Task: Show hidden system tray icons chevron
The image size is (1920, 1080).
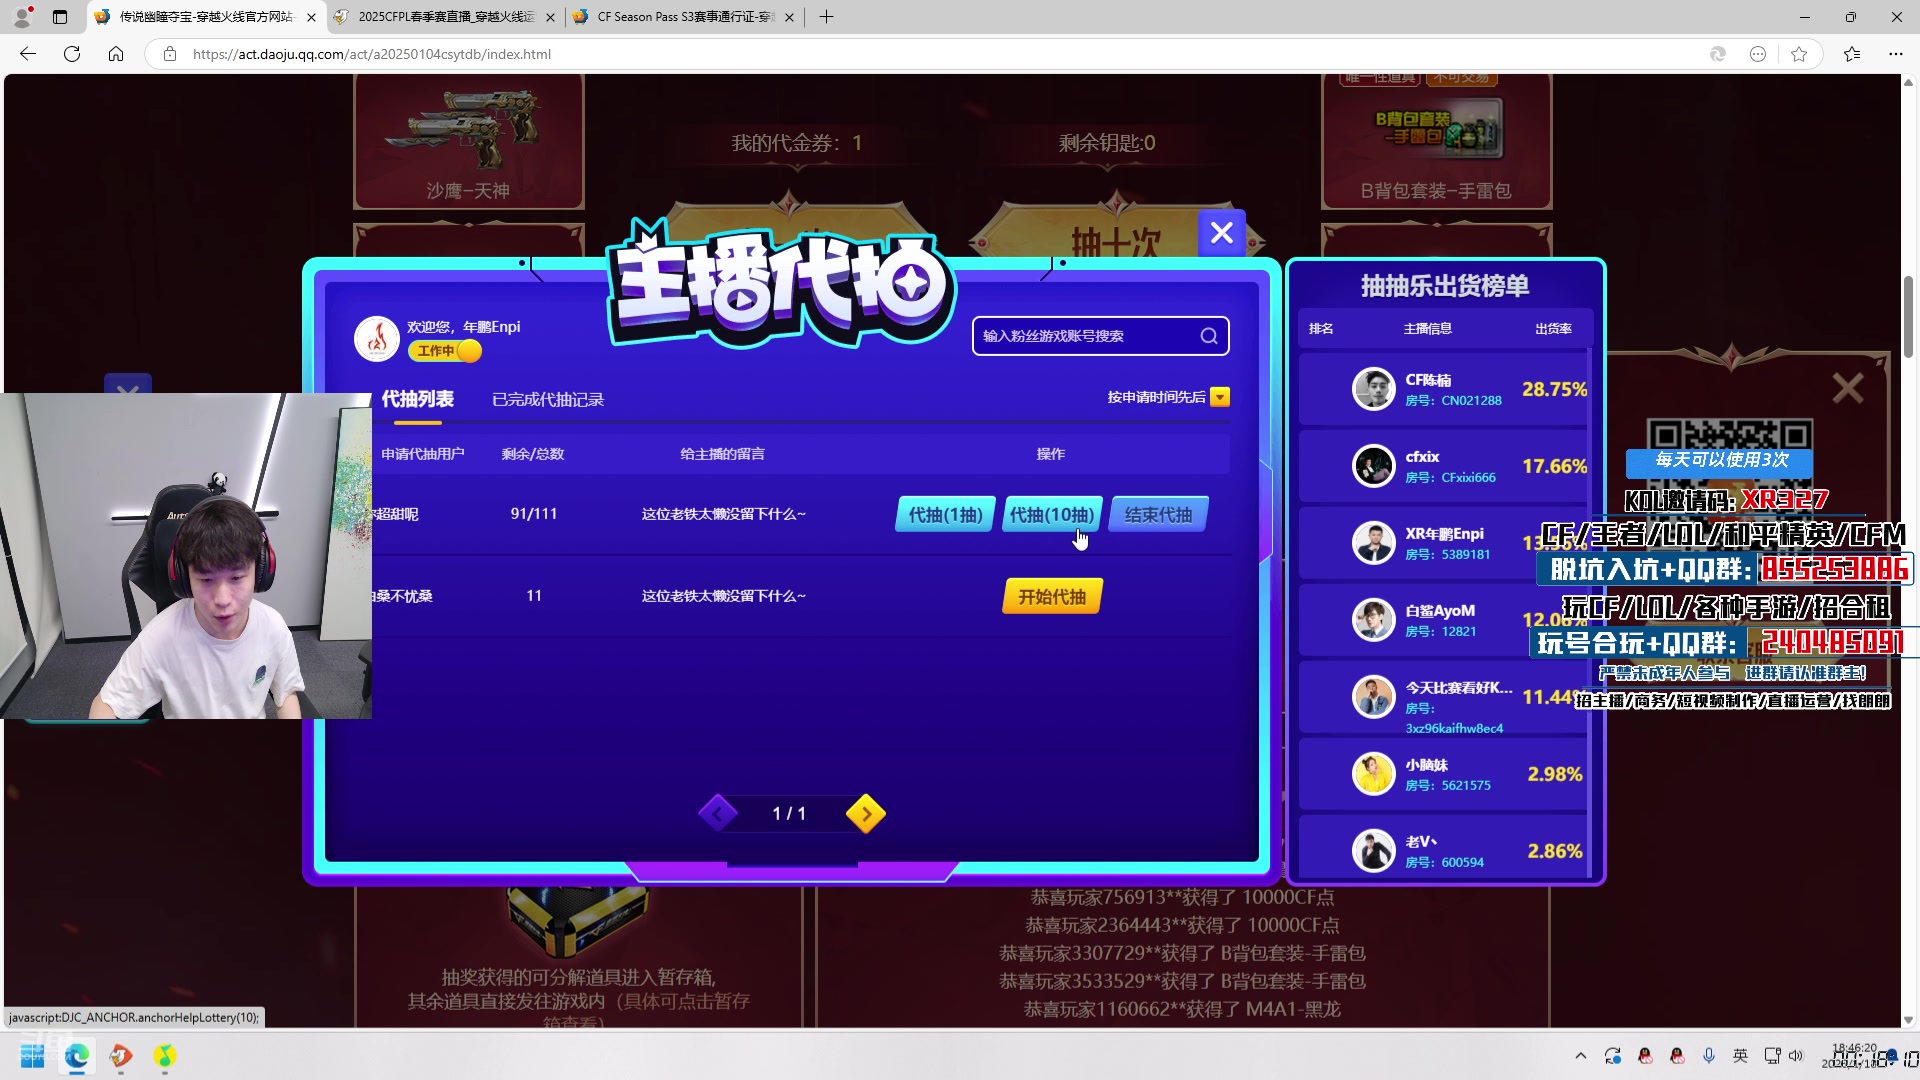Action: coord(1580,1056)
